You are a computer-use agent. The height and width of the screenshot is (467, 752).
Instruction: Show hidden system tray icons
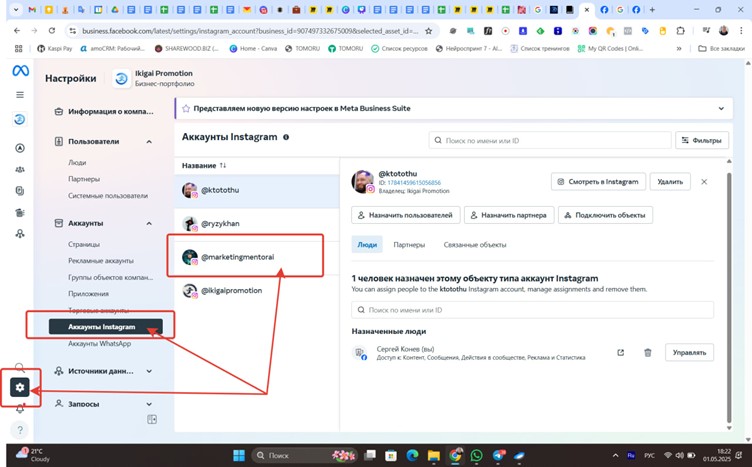pos(615,455)
